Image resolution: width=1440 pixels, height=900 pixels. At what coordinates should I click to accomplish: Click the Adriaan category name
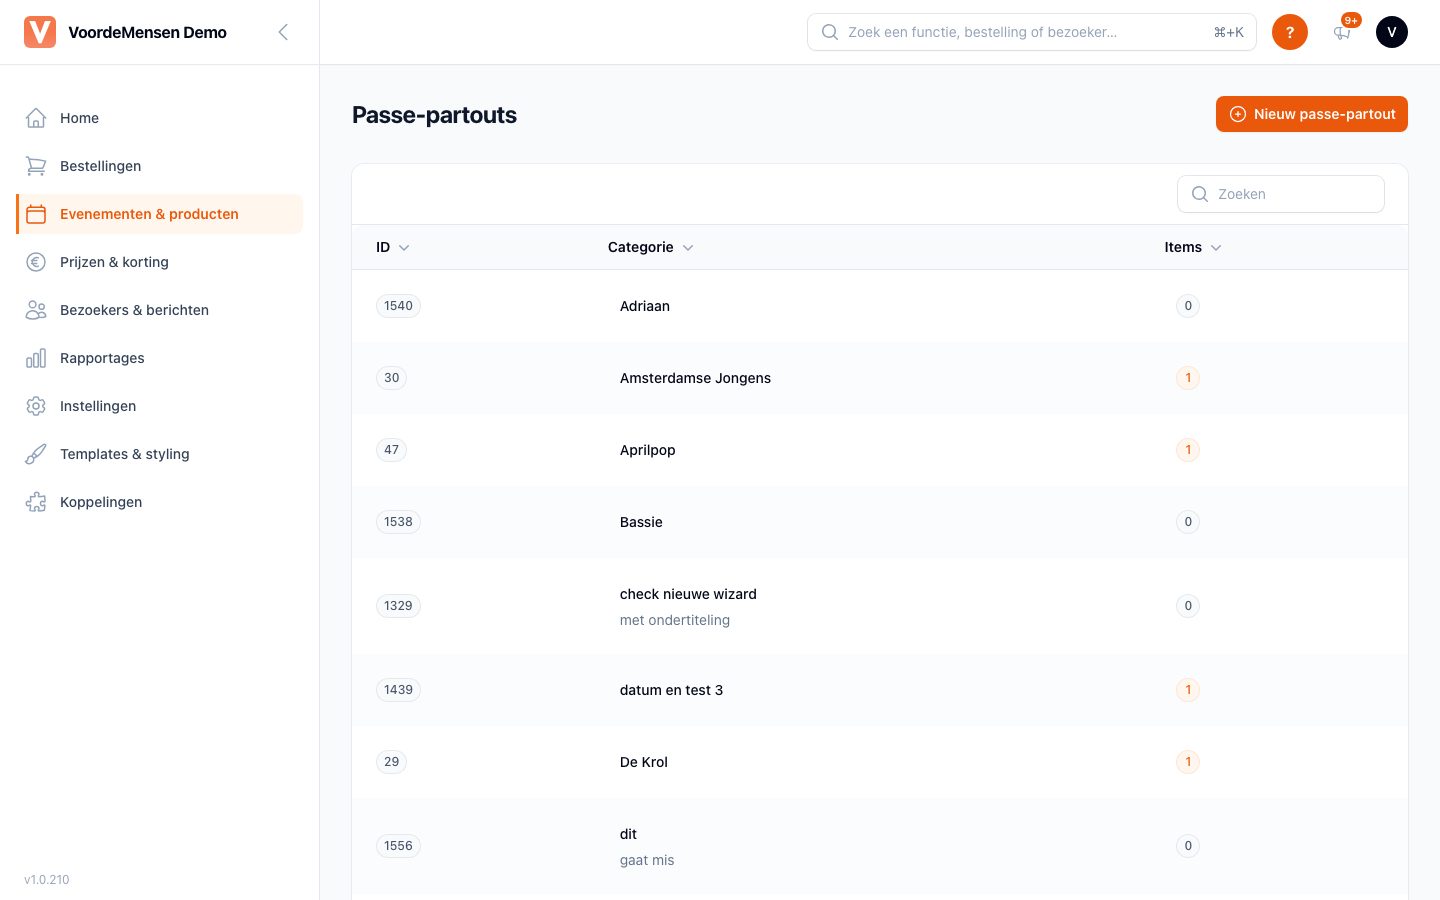click(x=645, y=306)
